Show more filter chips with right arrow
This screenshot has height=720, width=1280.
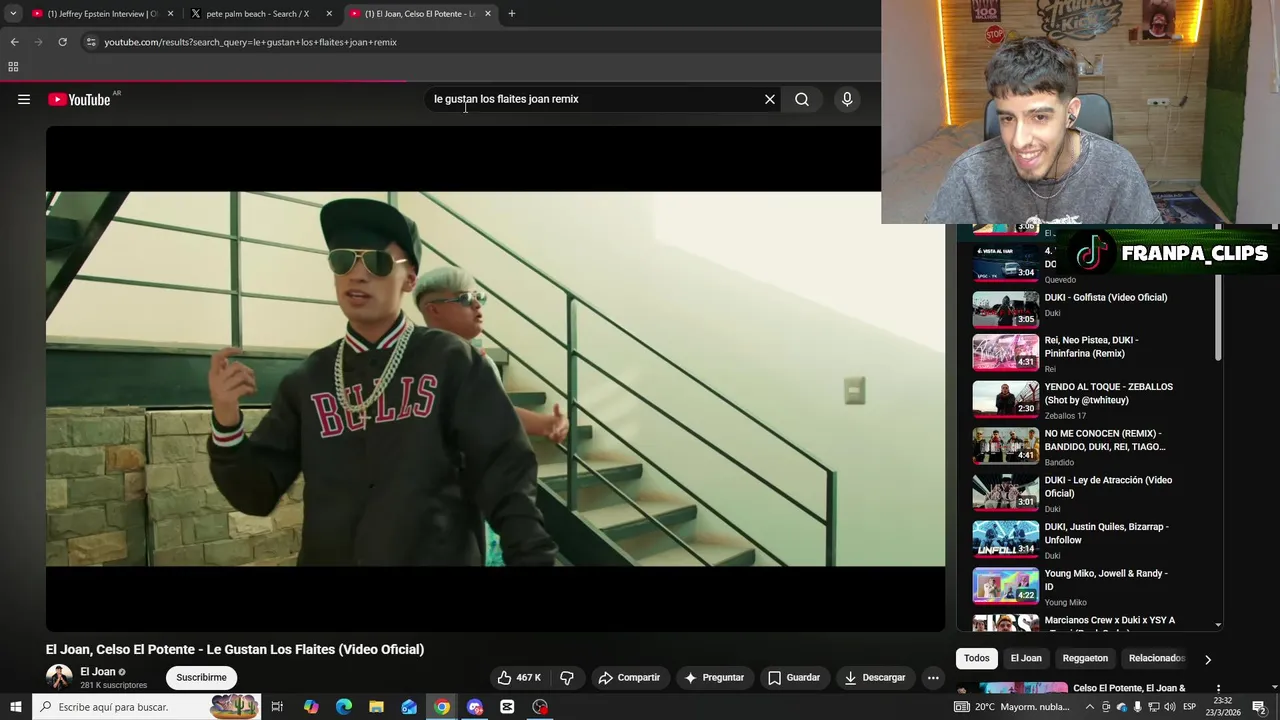[1207, 659]
